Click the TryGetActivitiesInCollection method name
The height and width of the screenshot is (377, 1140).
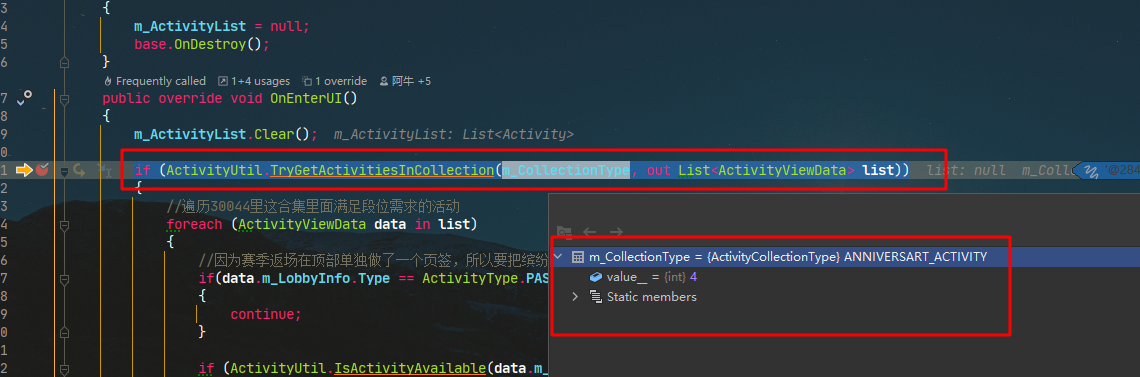[382, 170]
